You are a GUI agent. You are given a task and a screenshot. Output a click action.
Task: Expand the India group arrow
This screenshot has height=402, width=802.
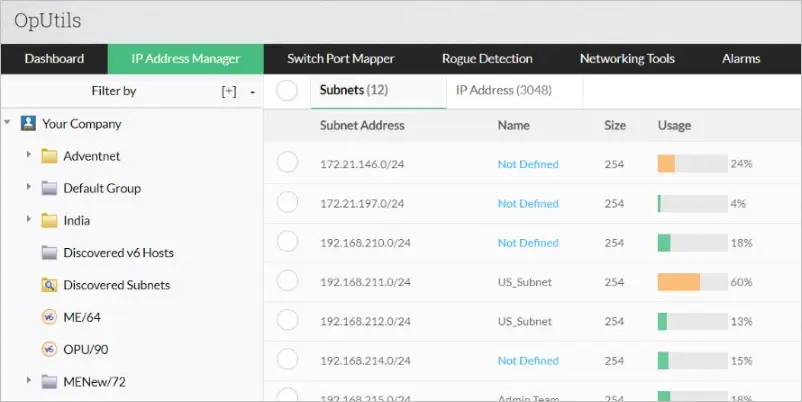coord(29,219)
